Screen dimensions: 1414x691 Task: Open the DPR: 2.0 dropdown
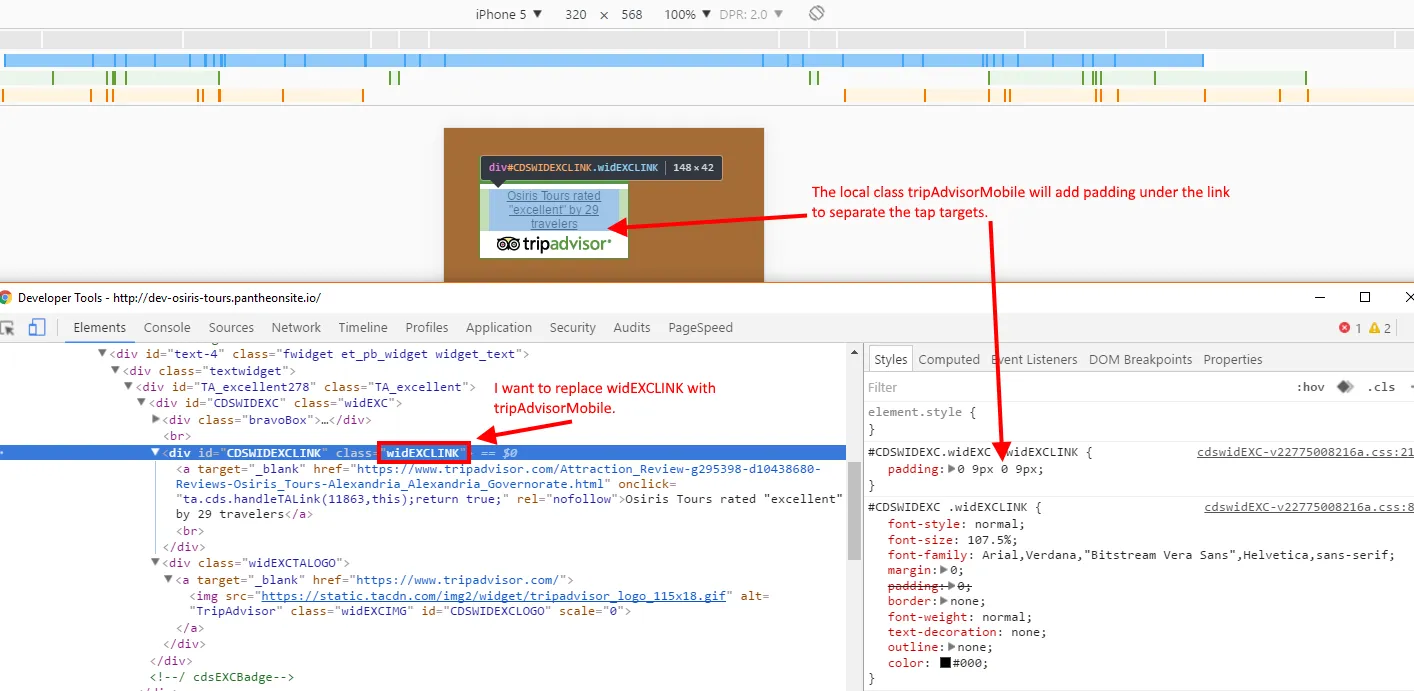[751, 14]
